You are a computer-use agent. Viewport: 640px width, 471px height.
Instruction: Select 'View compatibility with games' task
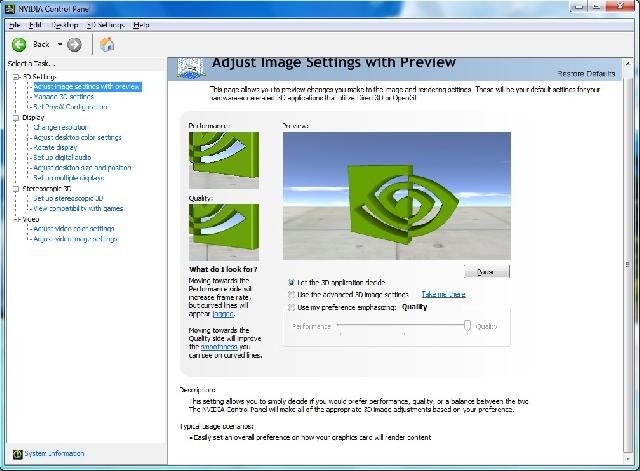(x=78, y=209)
